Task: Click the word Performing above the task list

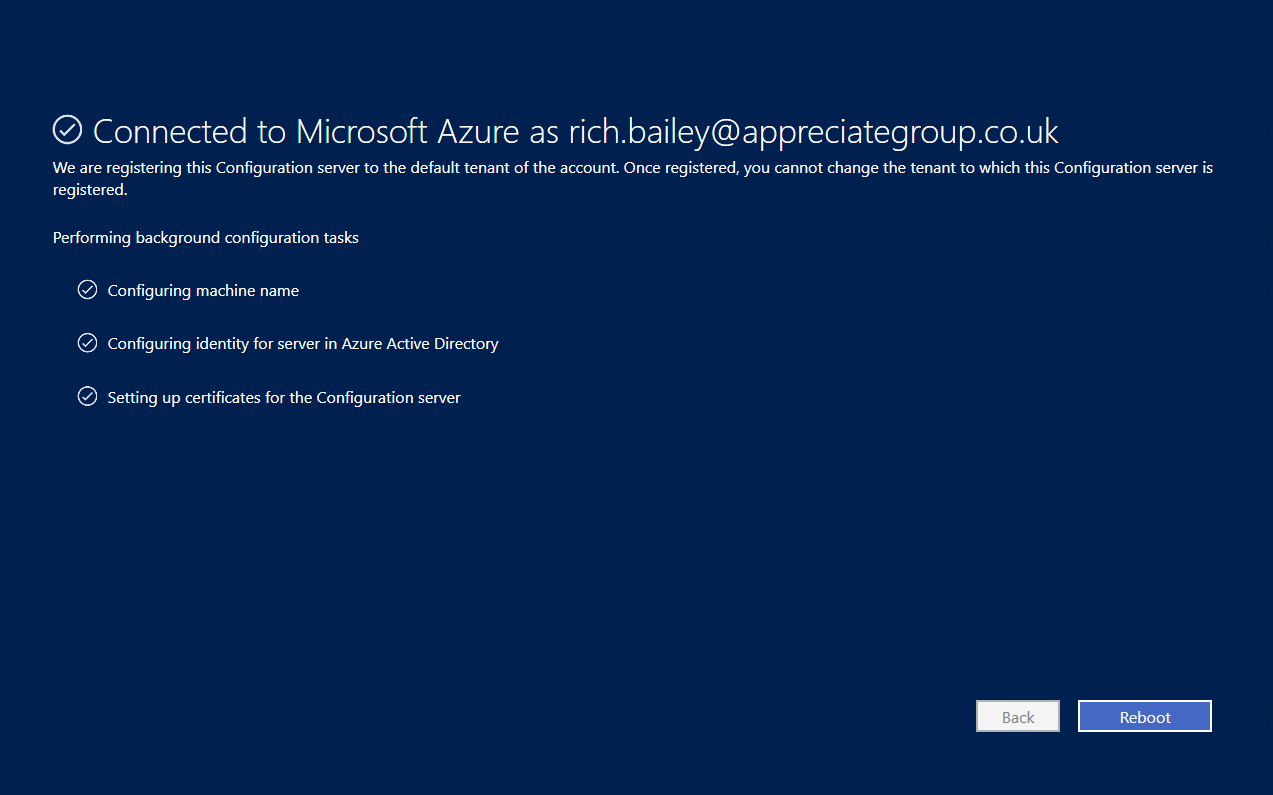Action: 92,238
